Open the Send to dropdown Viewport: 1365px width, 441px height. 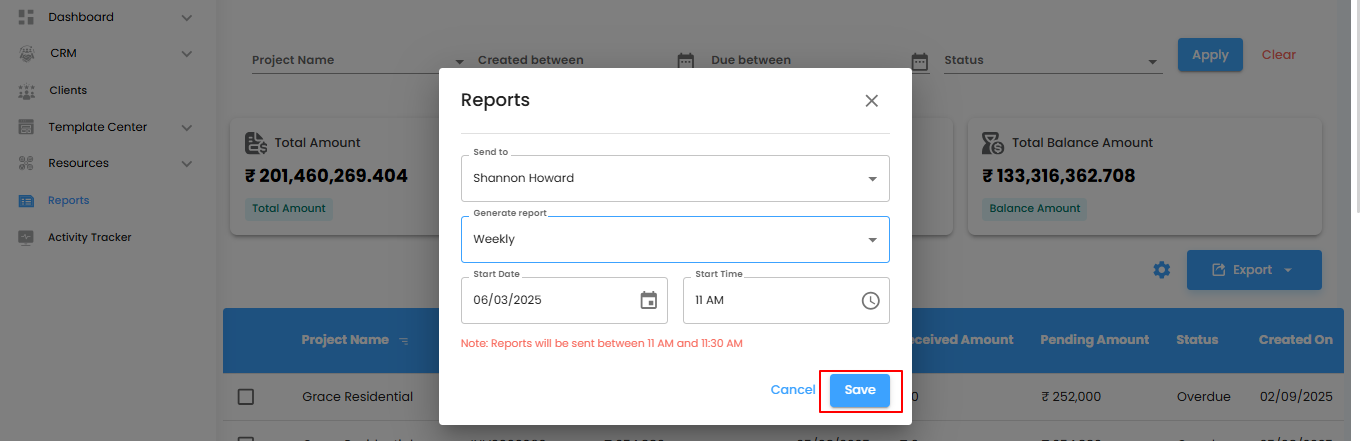(675, 178)
